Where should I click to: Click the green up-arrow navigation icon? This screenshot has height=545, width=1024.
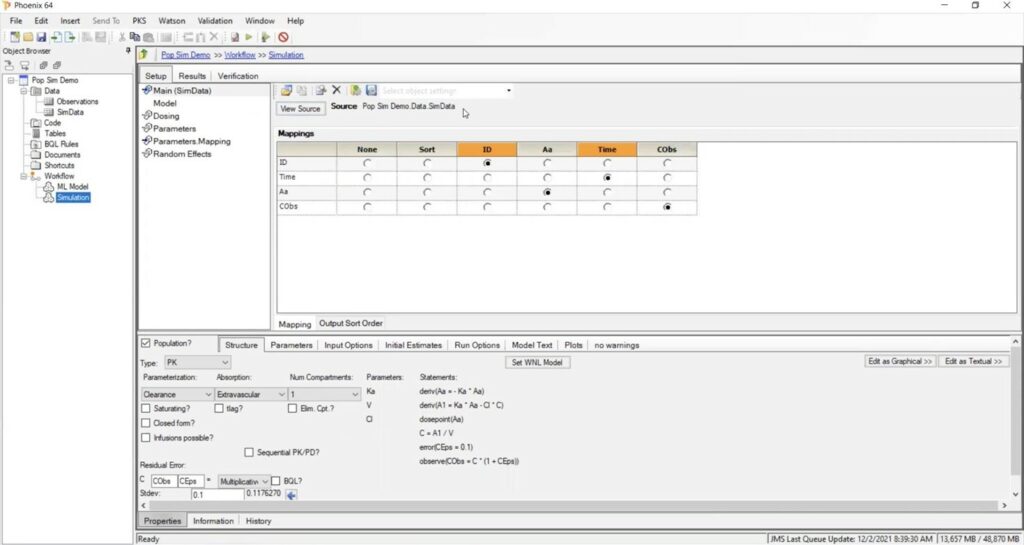144,54
